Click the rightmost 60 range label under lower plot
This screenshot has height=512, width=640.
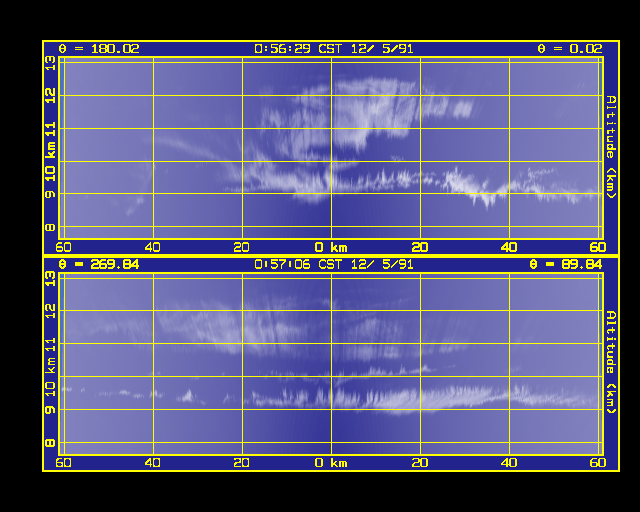click(598, 463)
